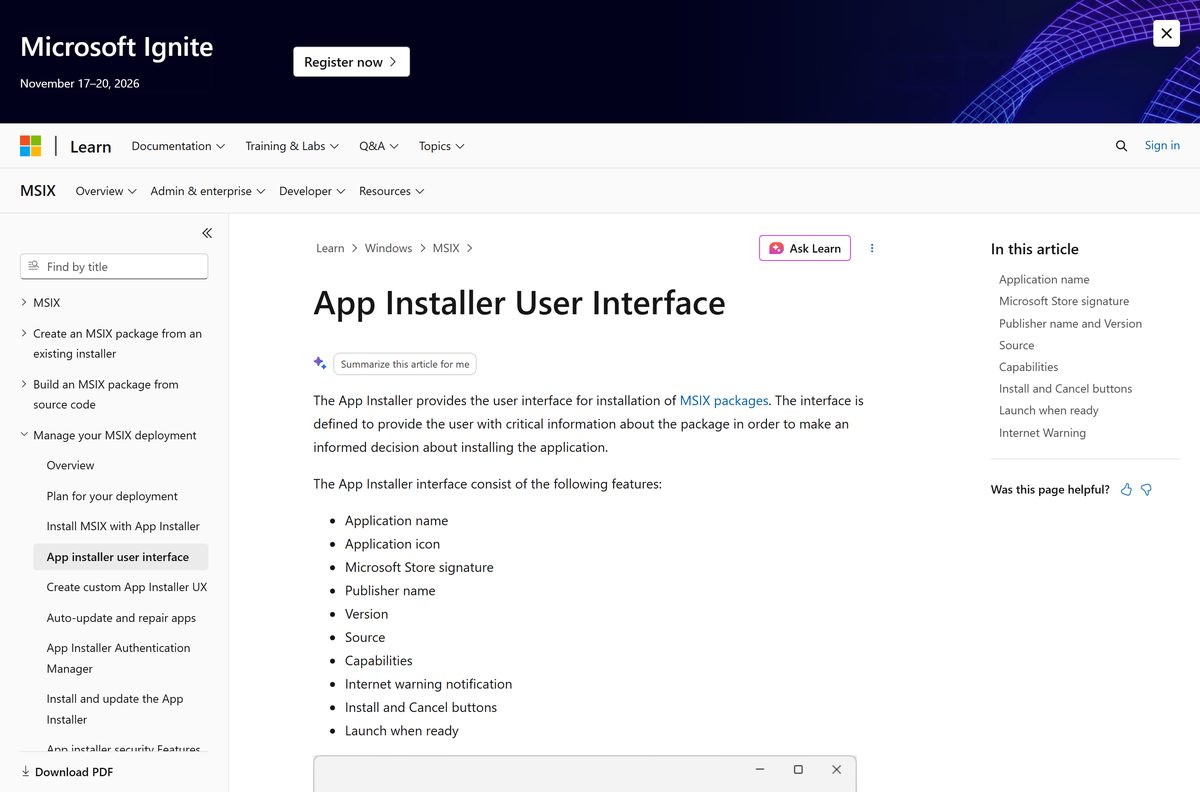Jump to Install and Cancel buttons section
Screen dimensions: 1200x792
(x=1065, y=388)
